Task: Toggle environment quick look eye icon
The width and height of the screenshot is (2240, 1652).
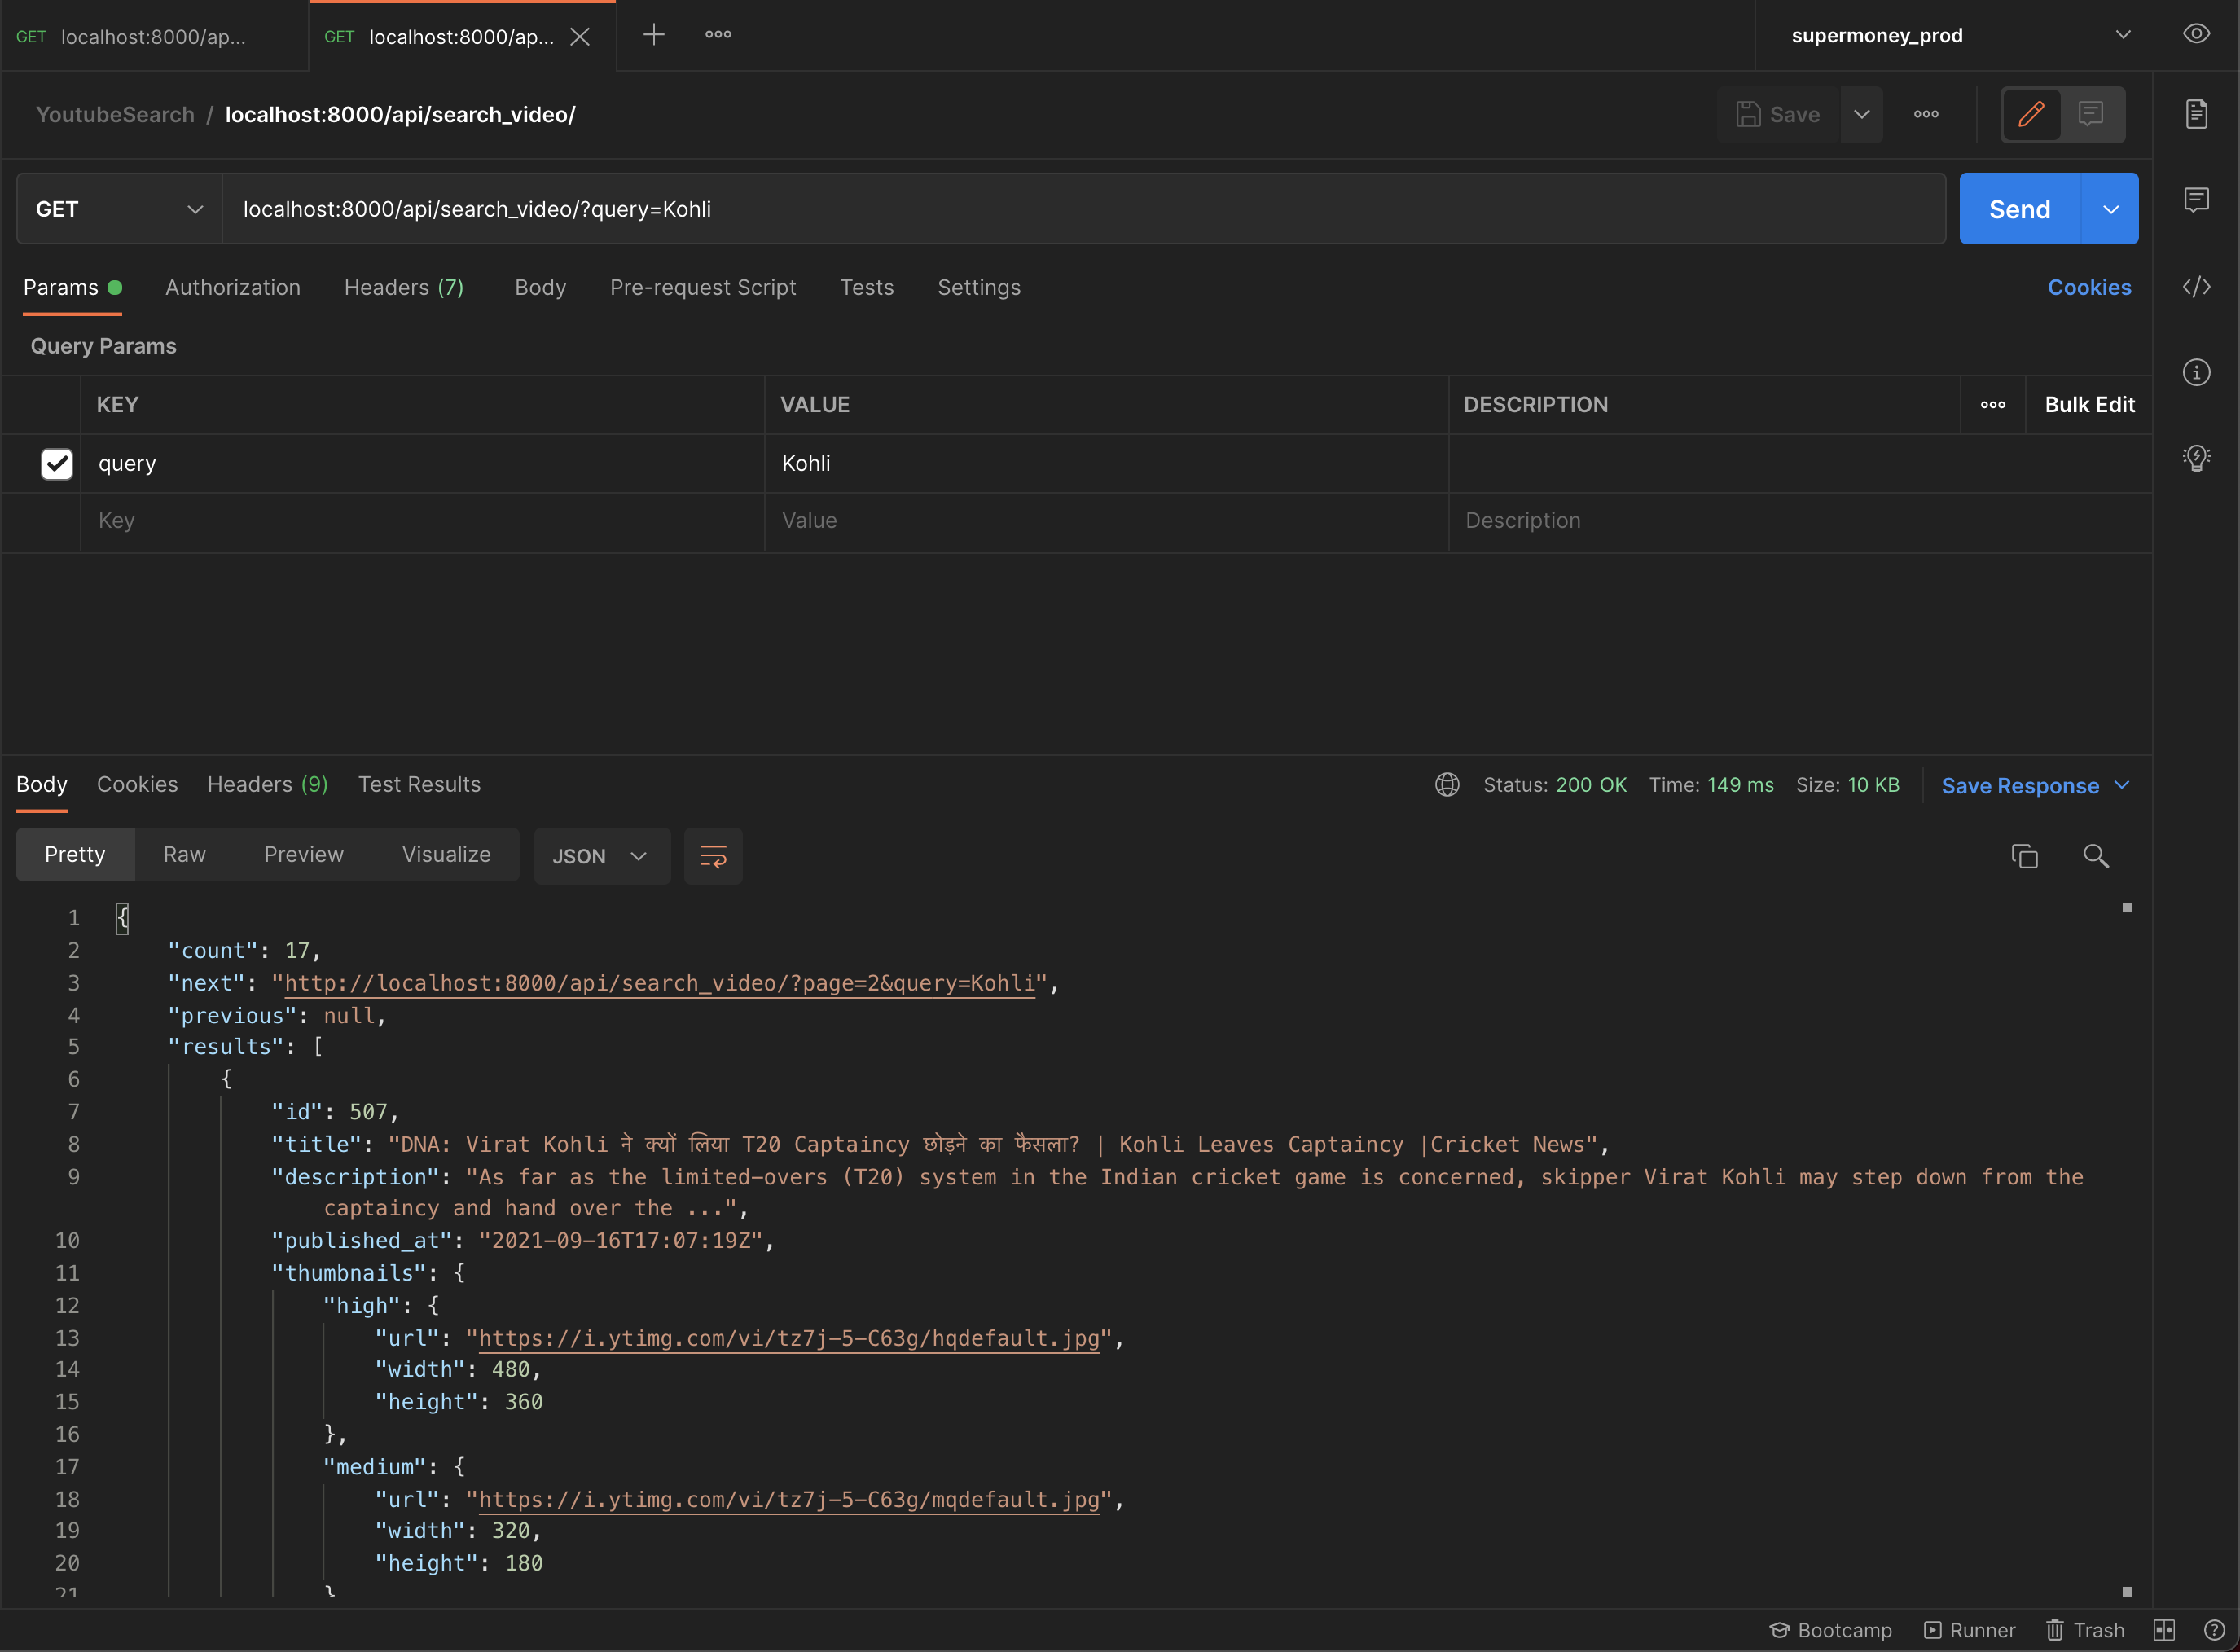Action: 2196,34
